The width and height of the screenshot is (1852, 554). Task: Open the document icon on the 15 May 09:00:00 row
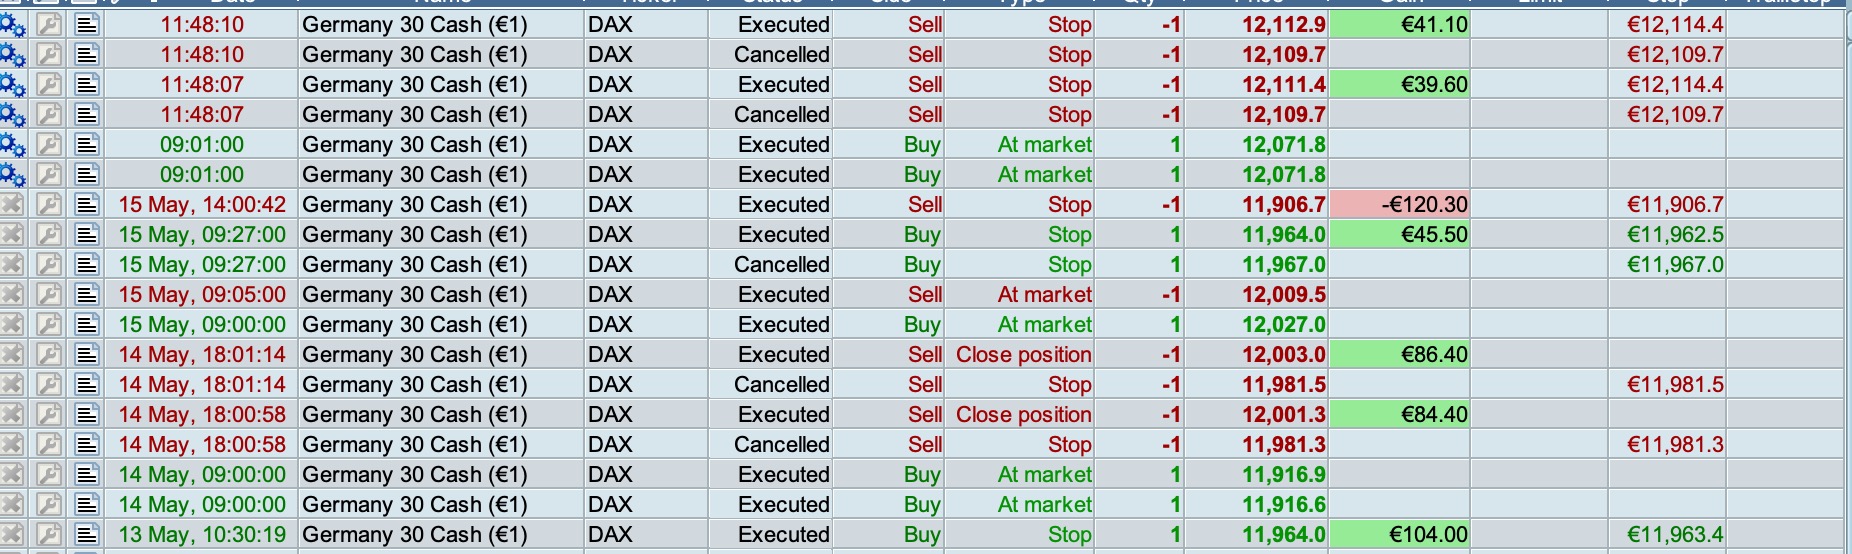click(88, 325)
